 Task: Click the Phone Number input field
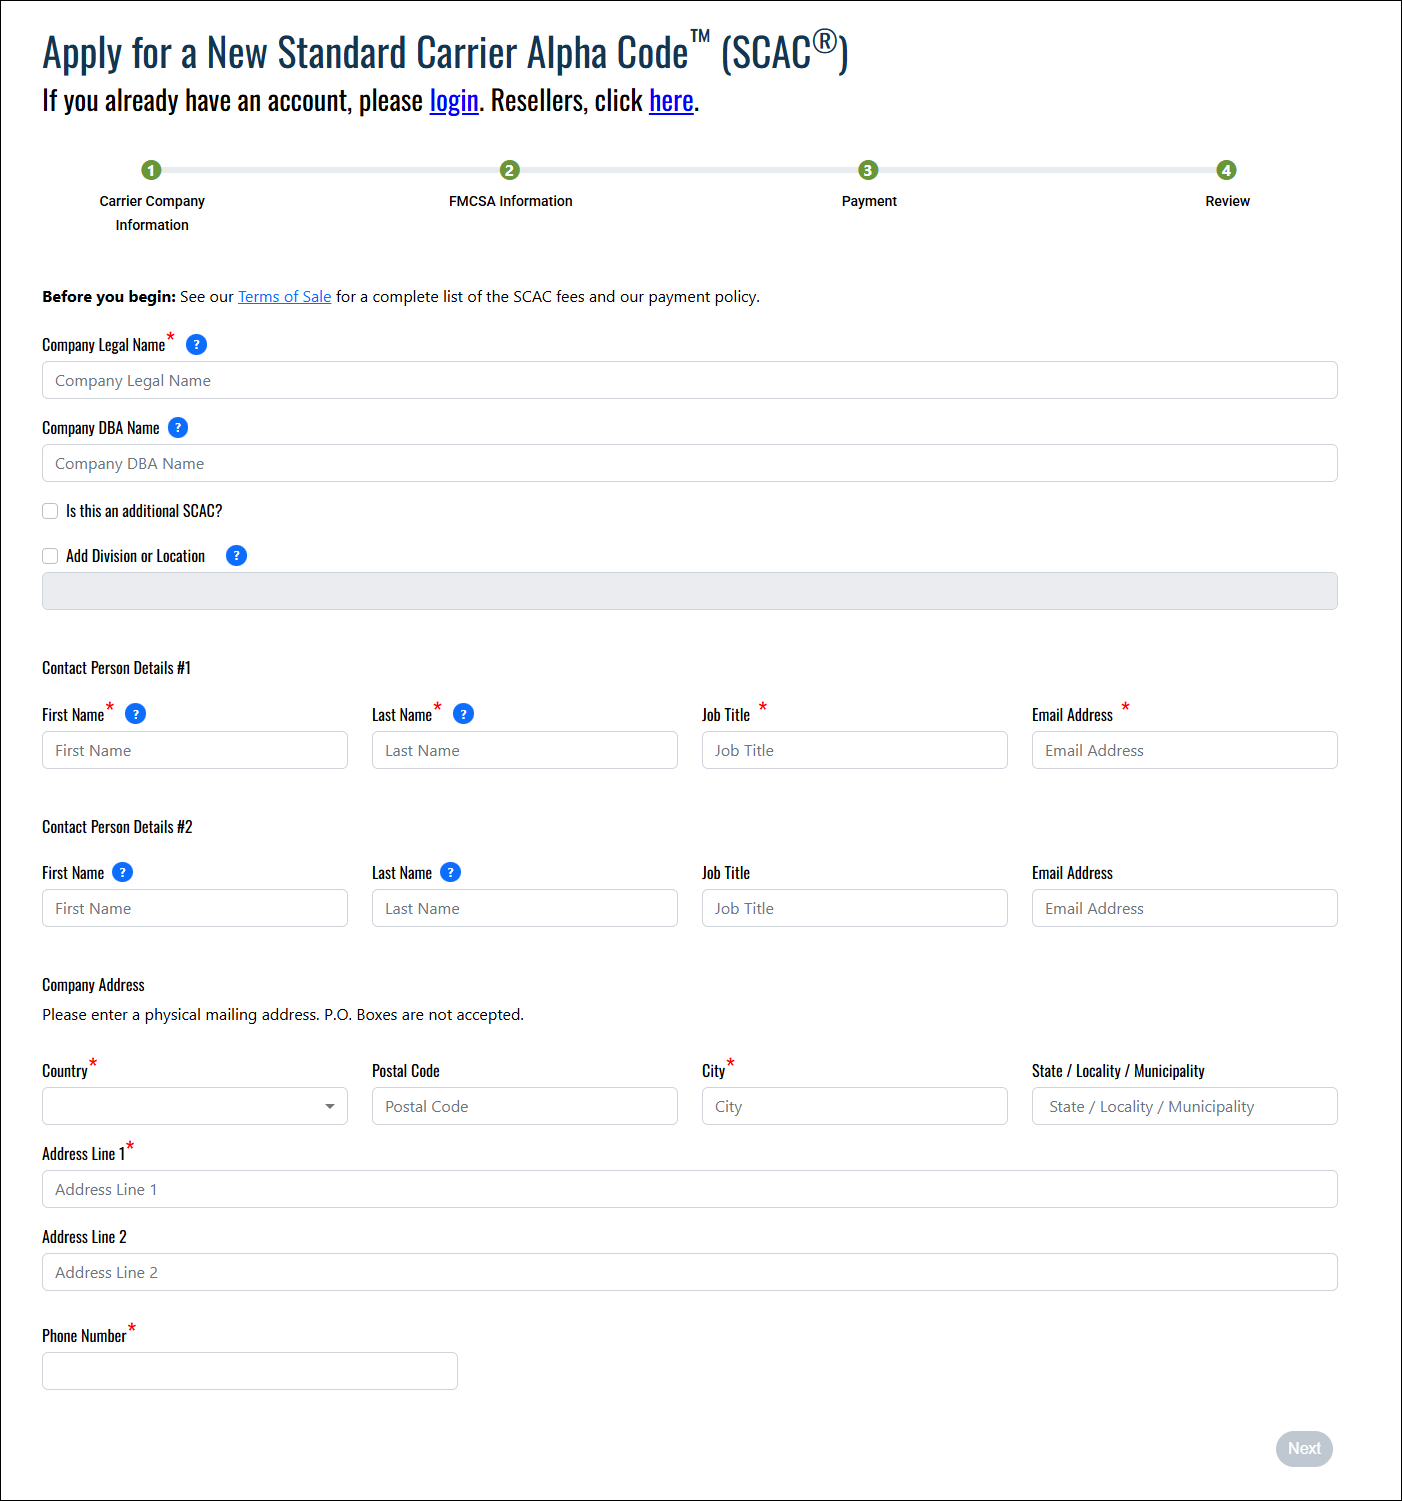pyautogui.click(x=250, y=1371)
